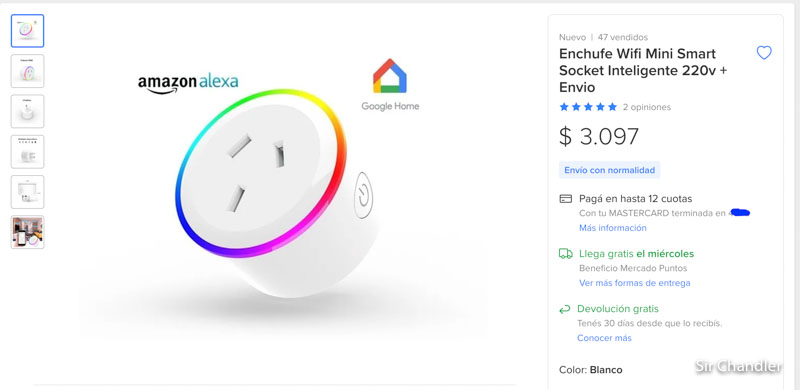Click the main smart socket product image

tap(278, 193)
